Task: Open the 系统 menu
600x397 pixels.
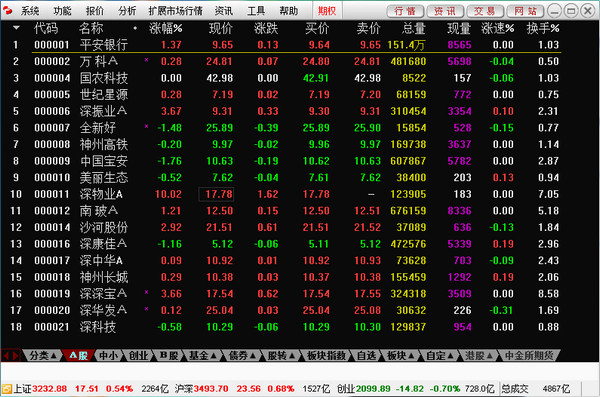Action: [x=30, y=11]
